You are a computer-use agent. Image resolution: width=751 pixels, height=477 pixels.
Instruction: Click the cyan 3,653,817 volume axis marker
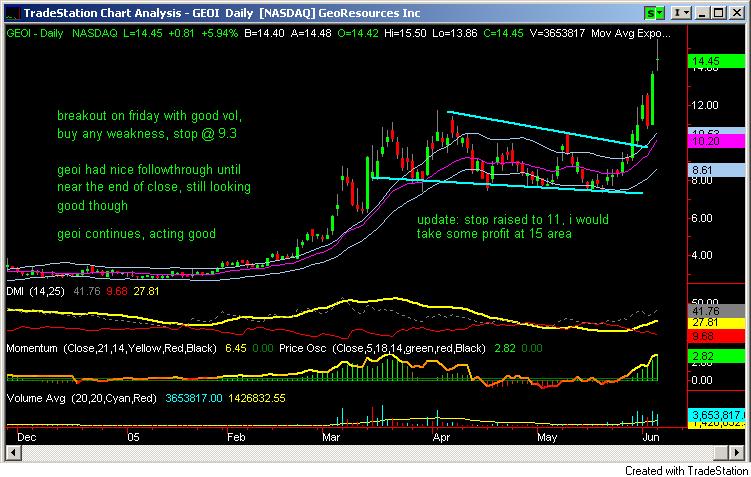pyautogui.click(x=717, y=415)
